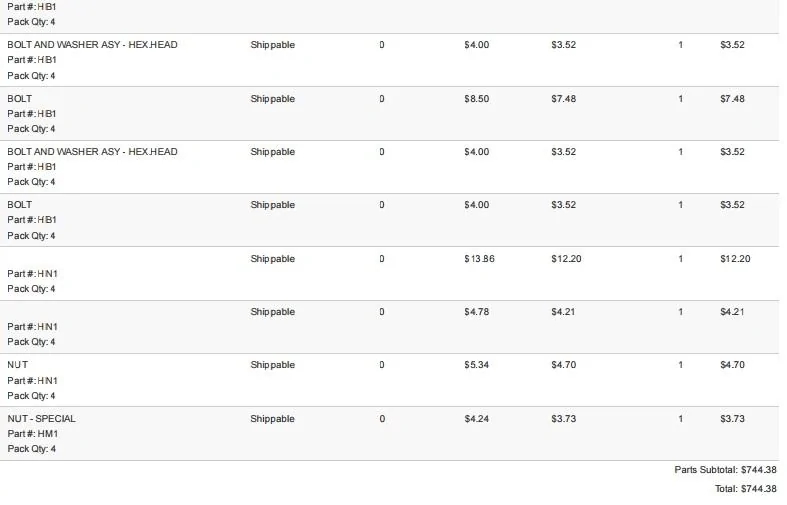Click quantity 1 in the $13.86 row
The height and width of the screenshot is (505, 787).
[681, 259]
